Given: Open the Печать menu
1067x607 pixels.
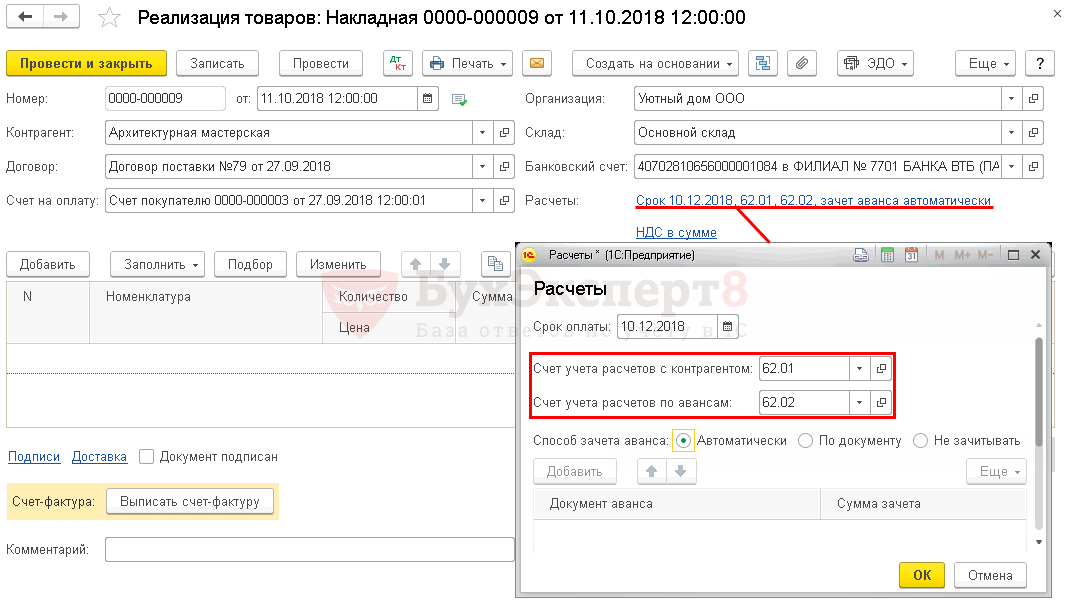Looking at the screenshot, I should pos(467,63).
